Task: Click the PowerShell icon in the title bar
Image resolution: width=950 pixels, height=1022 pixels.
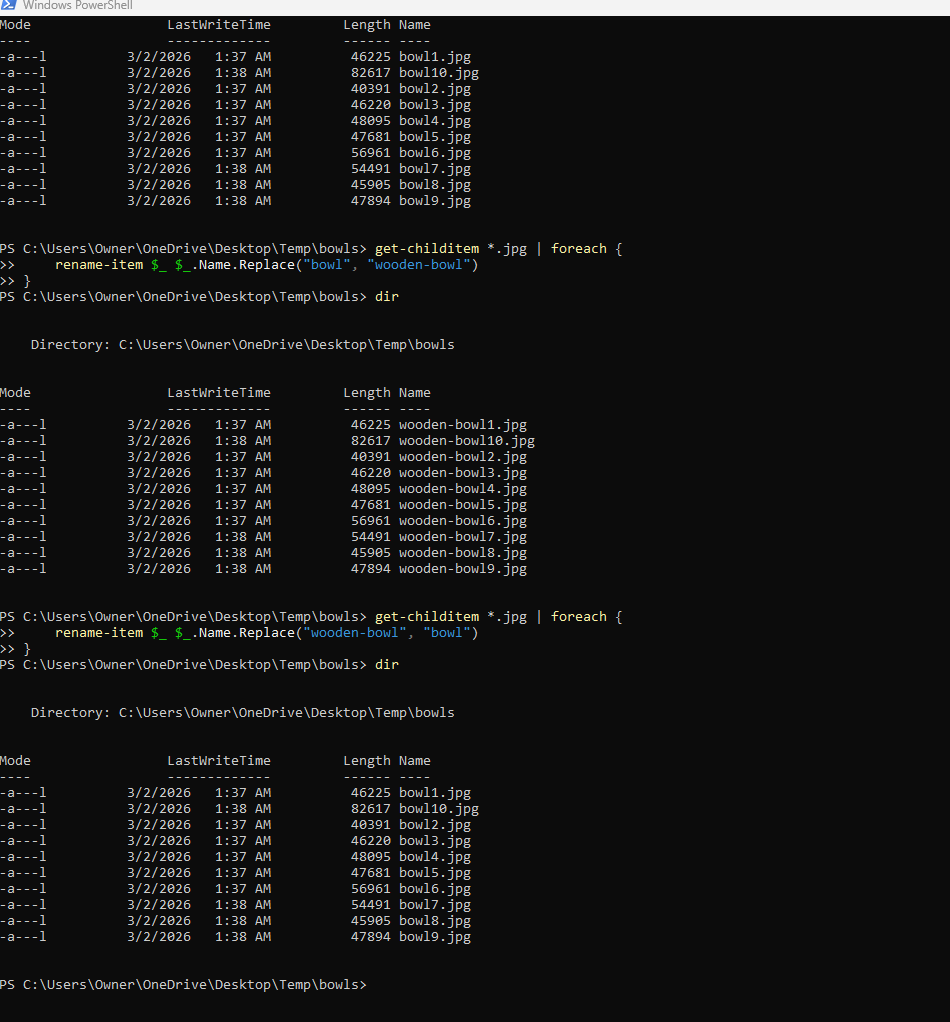Action: (x=8, y=6)
